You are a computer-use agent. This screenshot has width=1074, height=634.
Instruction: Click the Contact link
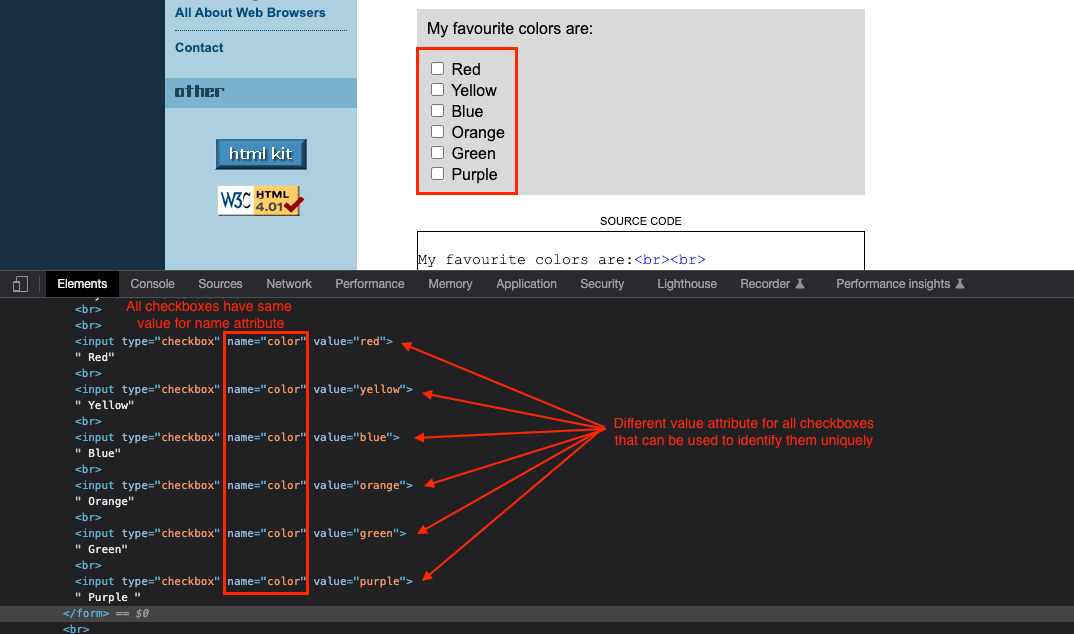[x=199, y=47]
